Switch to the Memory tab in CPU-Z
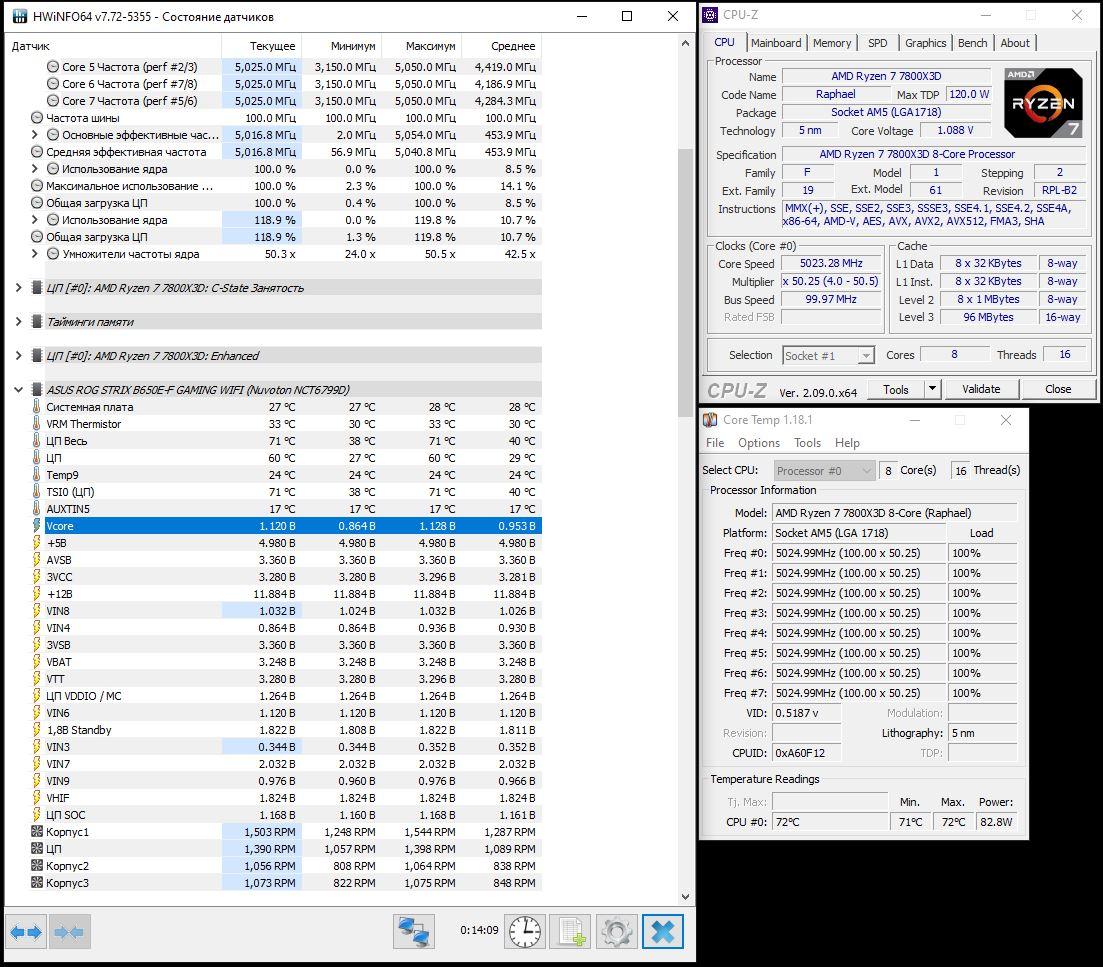 (832, 43)
